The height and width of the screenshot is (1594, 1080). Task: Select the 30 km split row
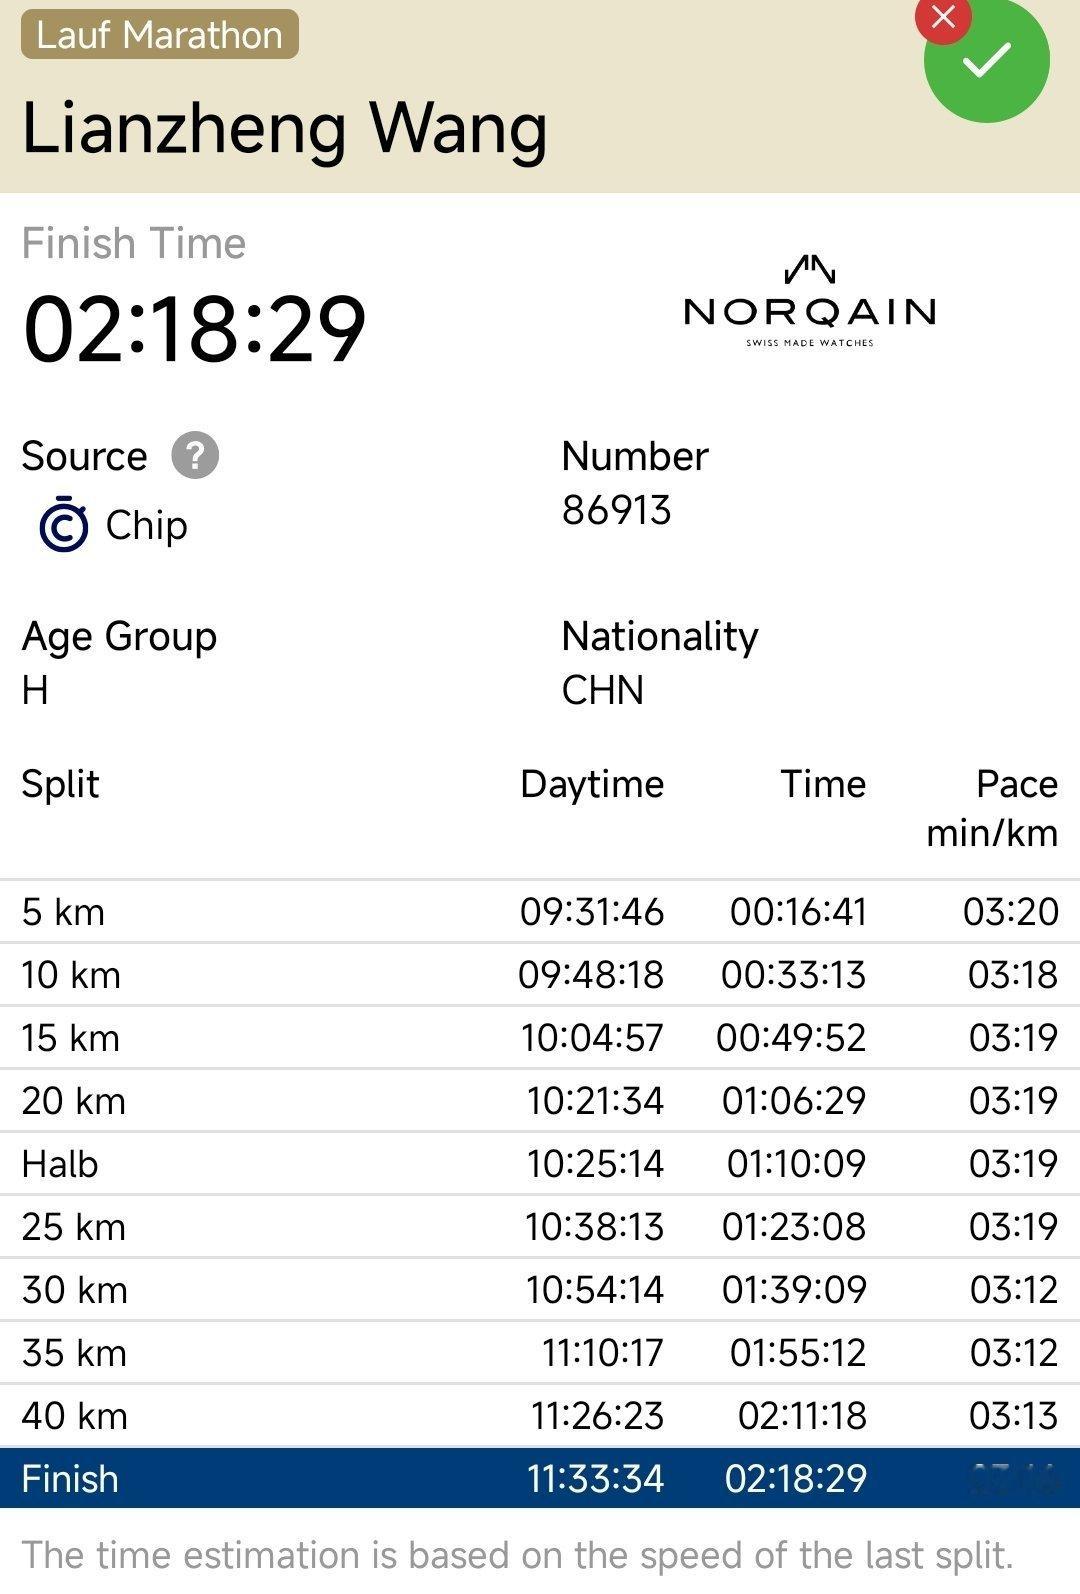[x=540, y=1290]
